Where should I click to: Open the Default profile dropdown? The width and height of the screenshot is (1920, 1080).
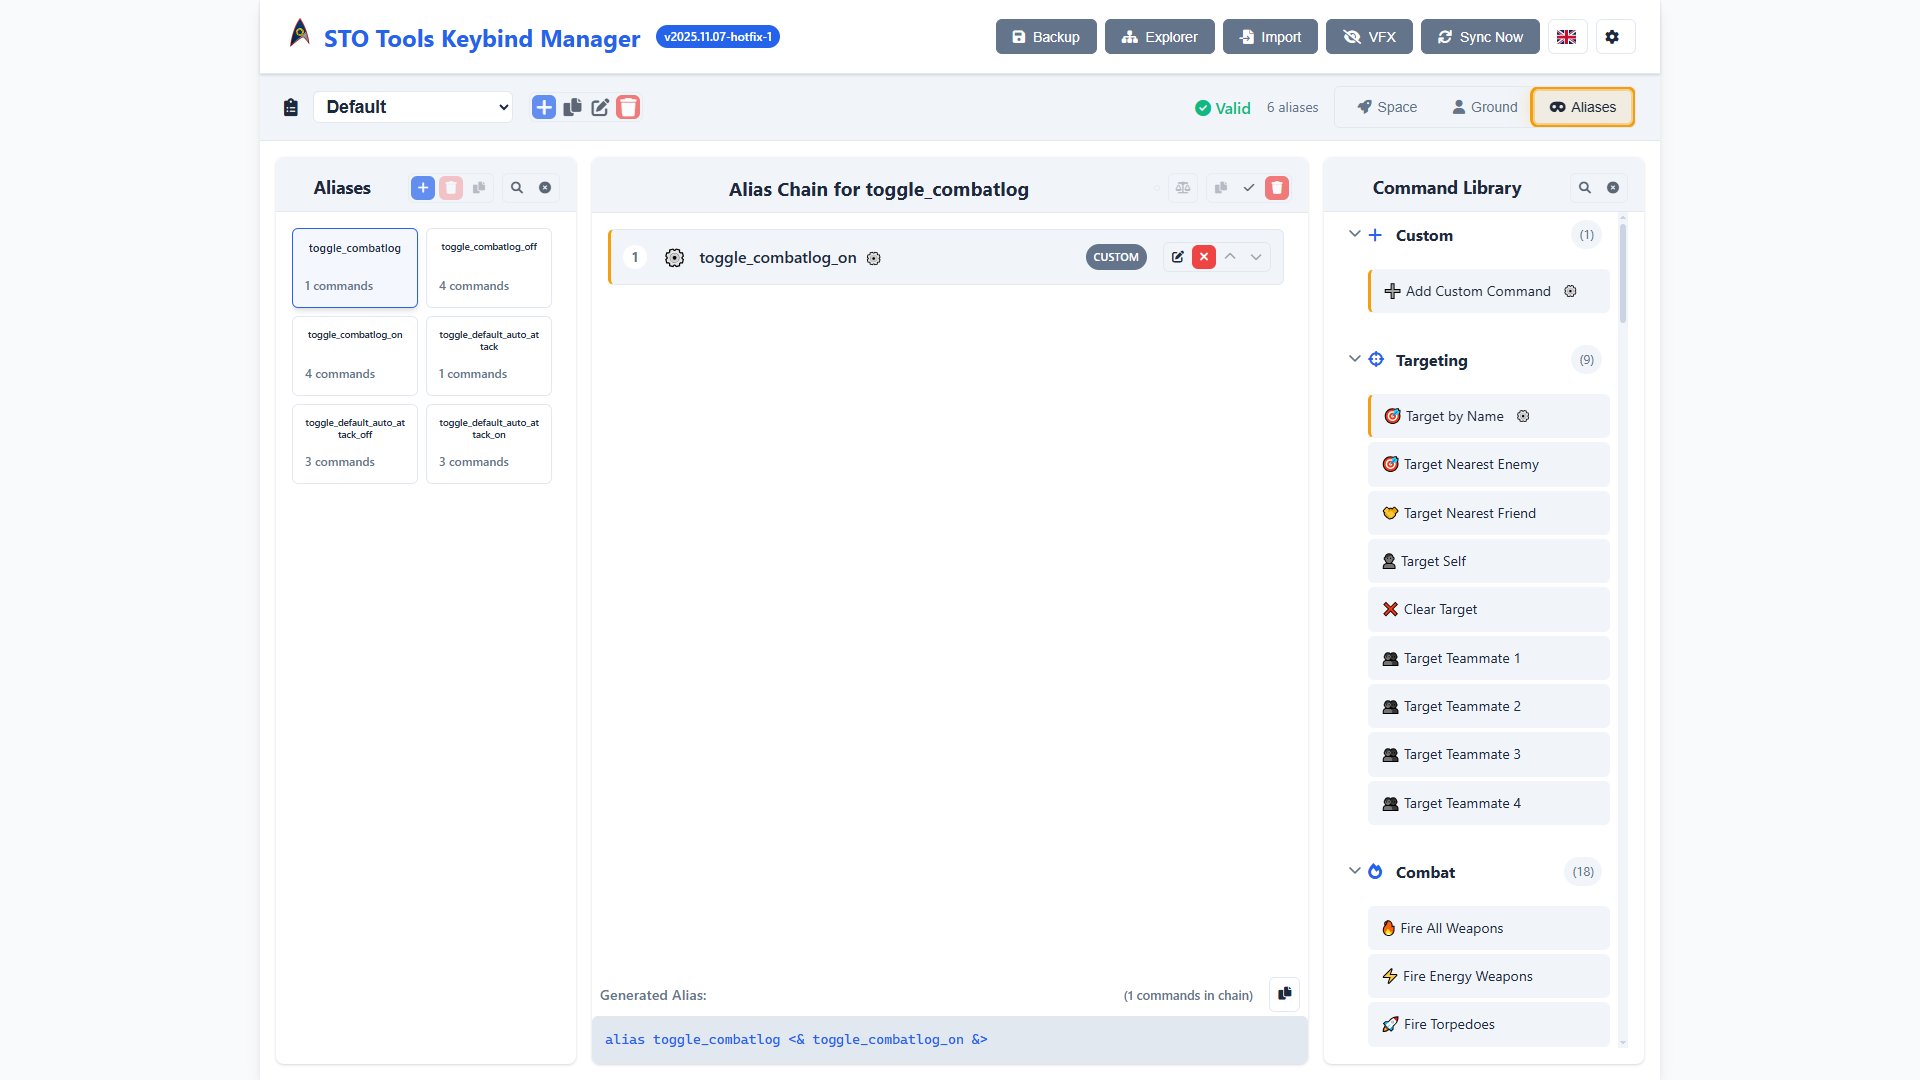coord(413,107)
